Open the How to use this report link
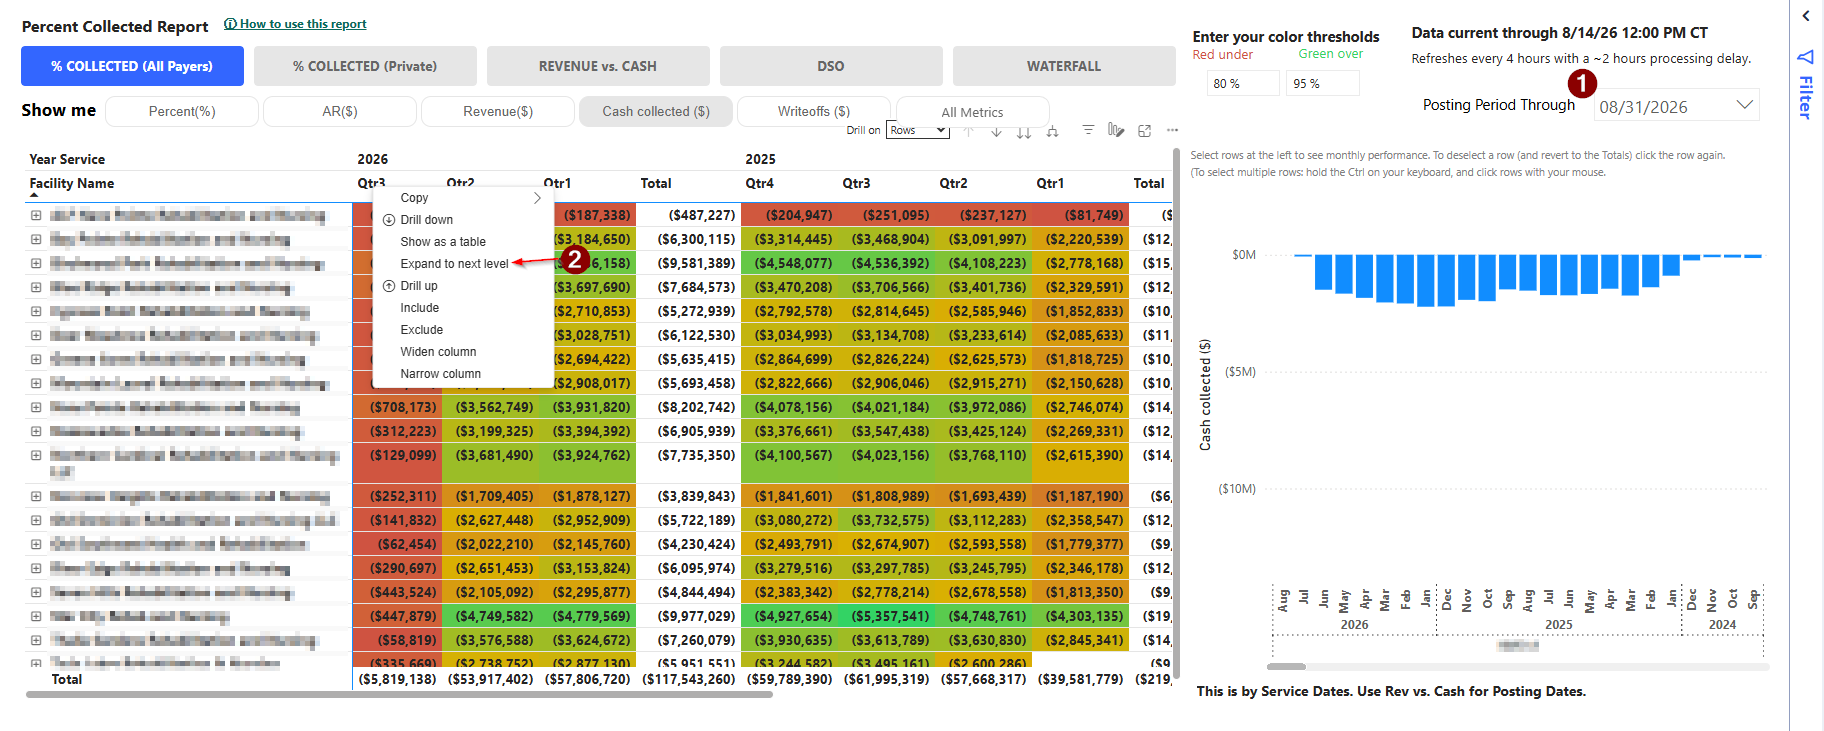Screen dimensions: 1824x731 [303, 24]
